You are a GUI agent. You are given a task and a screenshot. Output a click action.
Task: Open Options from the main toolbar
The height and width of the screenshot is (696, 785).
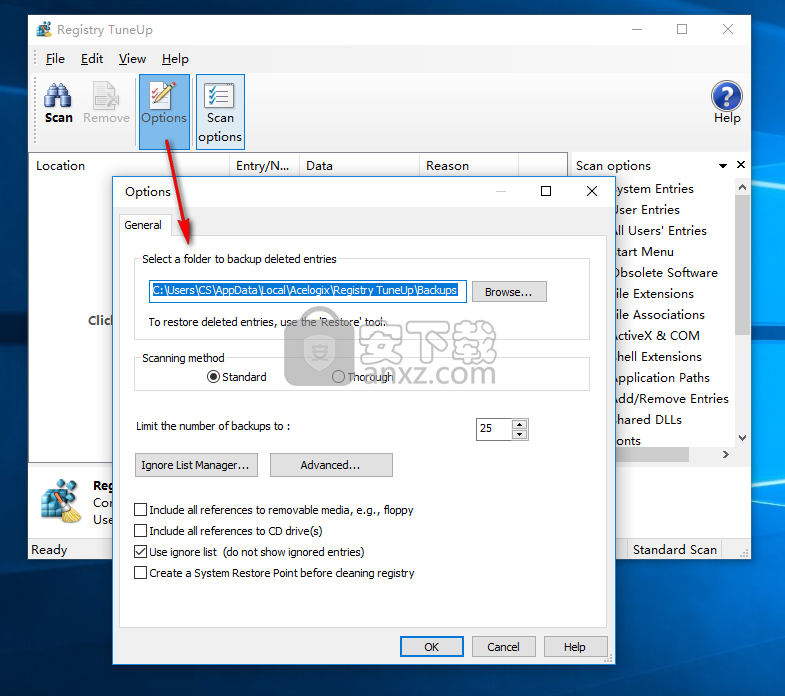(x=164, y=111)
